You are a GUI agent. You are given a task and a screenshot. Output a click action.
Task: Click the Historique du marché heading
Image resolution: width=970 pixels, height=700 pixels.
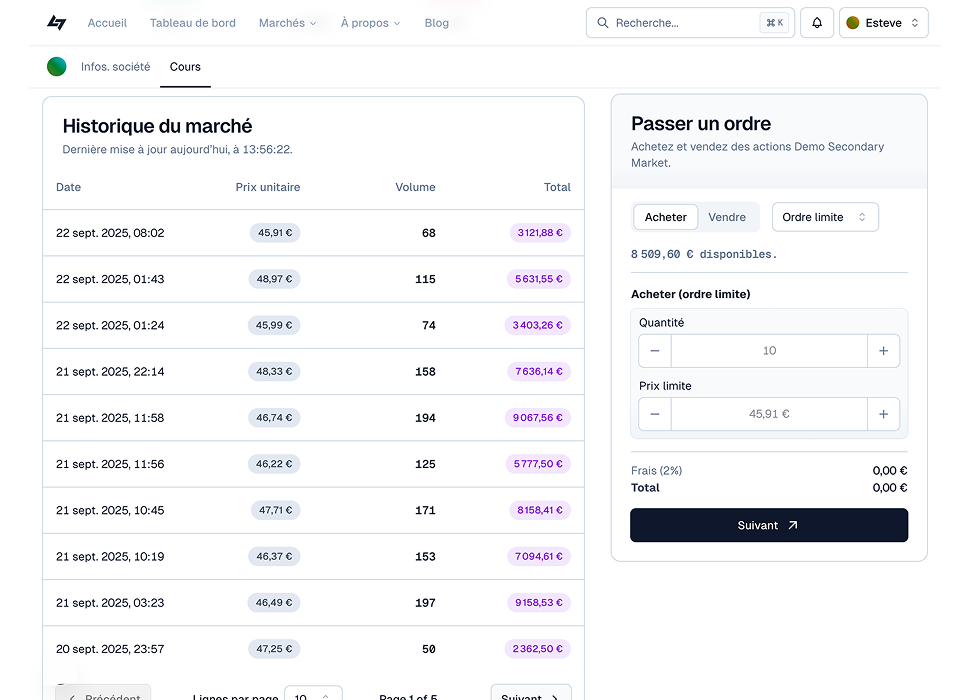click(x=157, y=126)
